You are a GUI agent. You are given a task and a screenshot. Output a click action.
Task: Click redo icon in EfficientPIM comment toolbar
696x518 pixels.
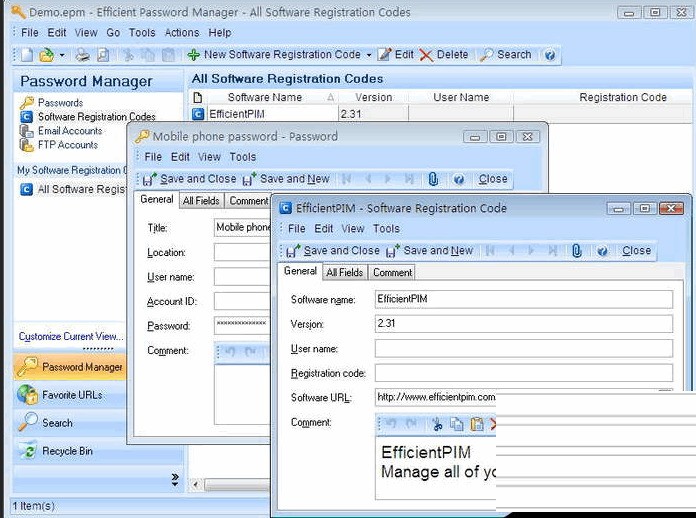tap(411, 424)
